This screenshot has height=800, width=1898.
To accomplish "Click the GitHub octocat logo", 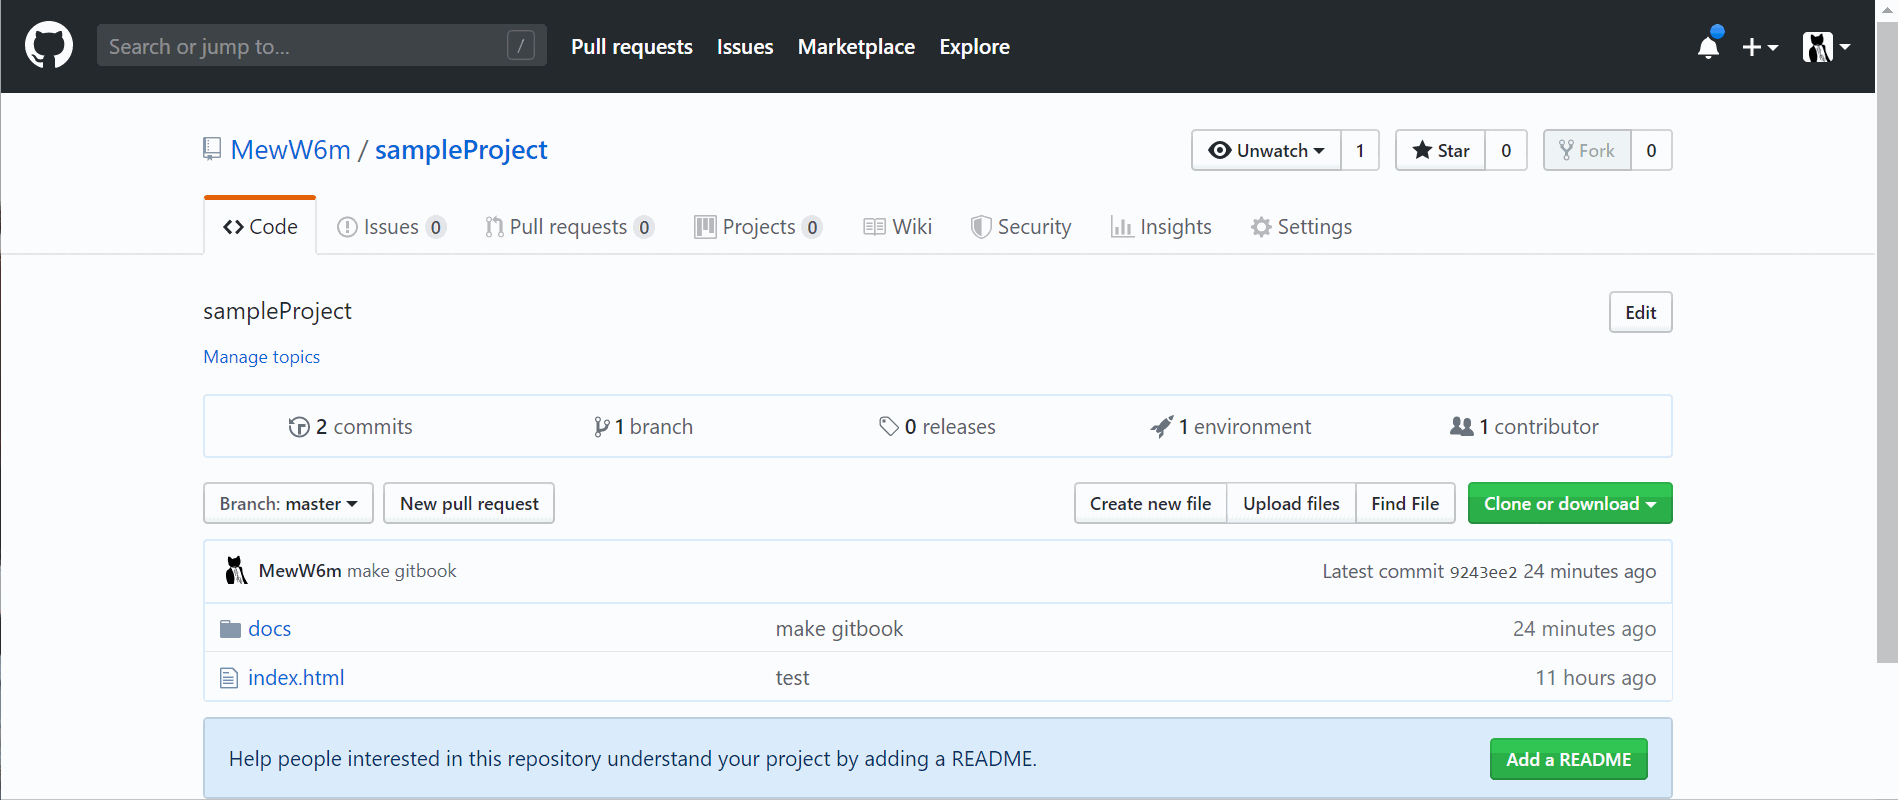I will (x=49, y=46).
